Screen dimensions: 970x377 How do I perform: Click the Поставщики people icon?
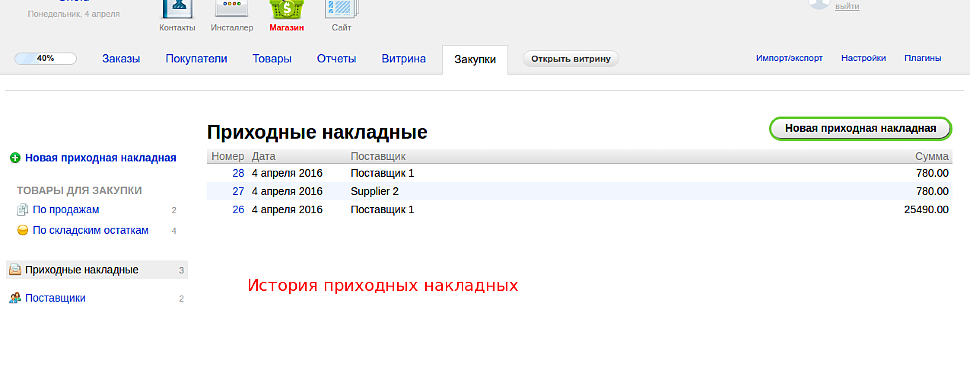click(x=15, y=298)
